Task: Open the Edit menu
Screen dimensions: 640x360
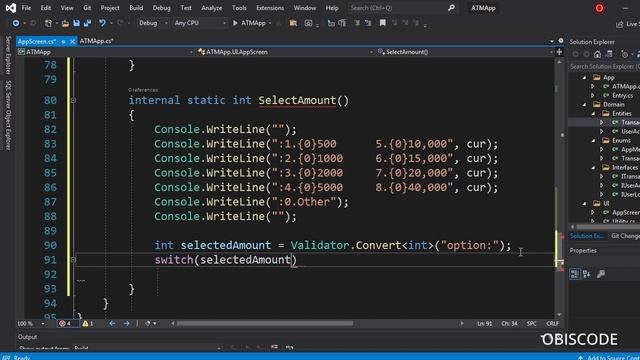Action: [x=46, y=8]
